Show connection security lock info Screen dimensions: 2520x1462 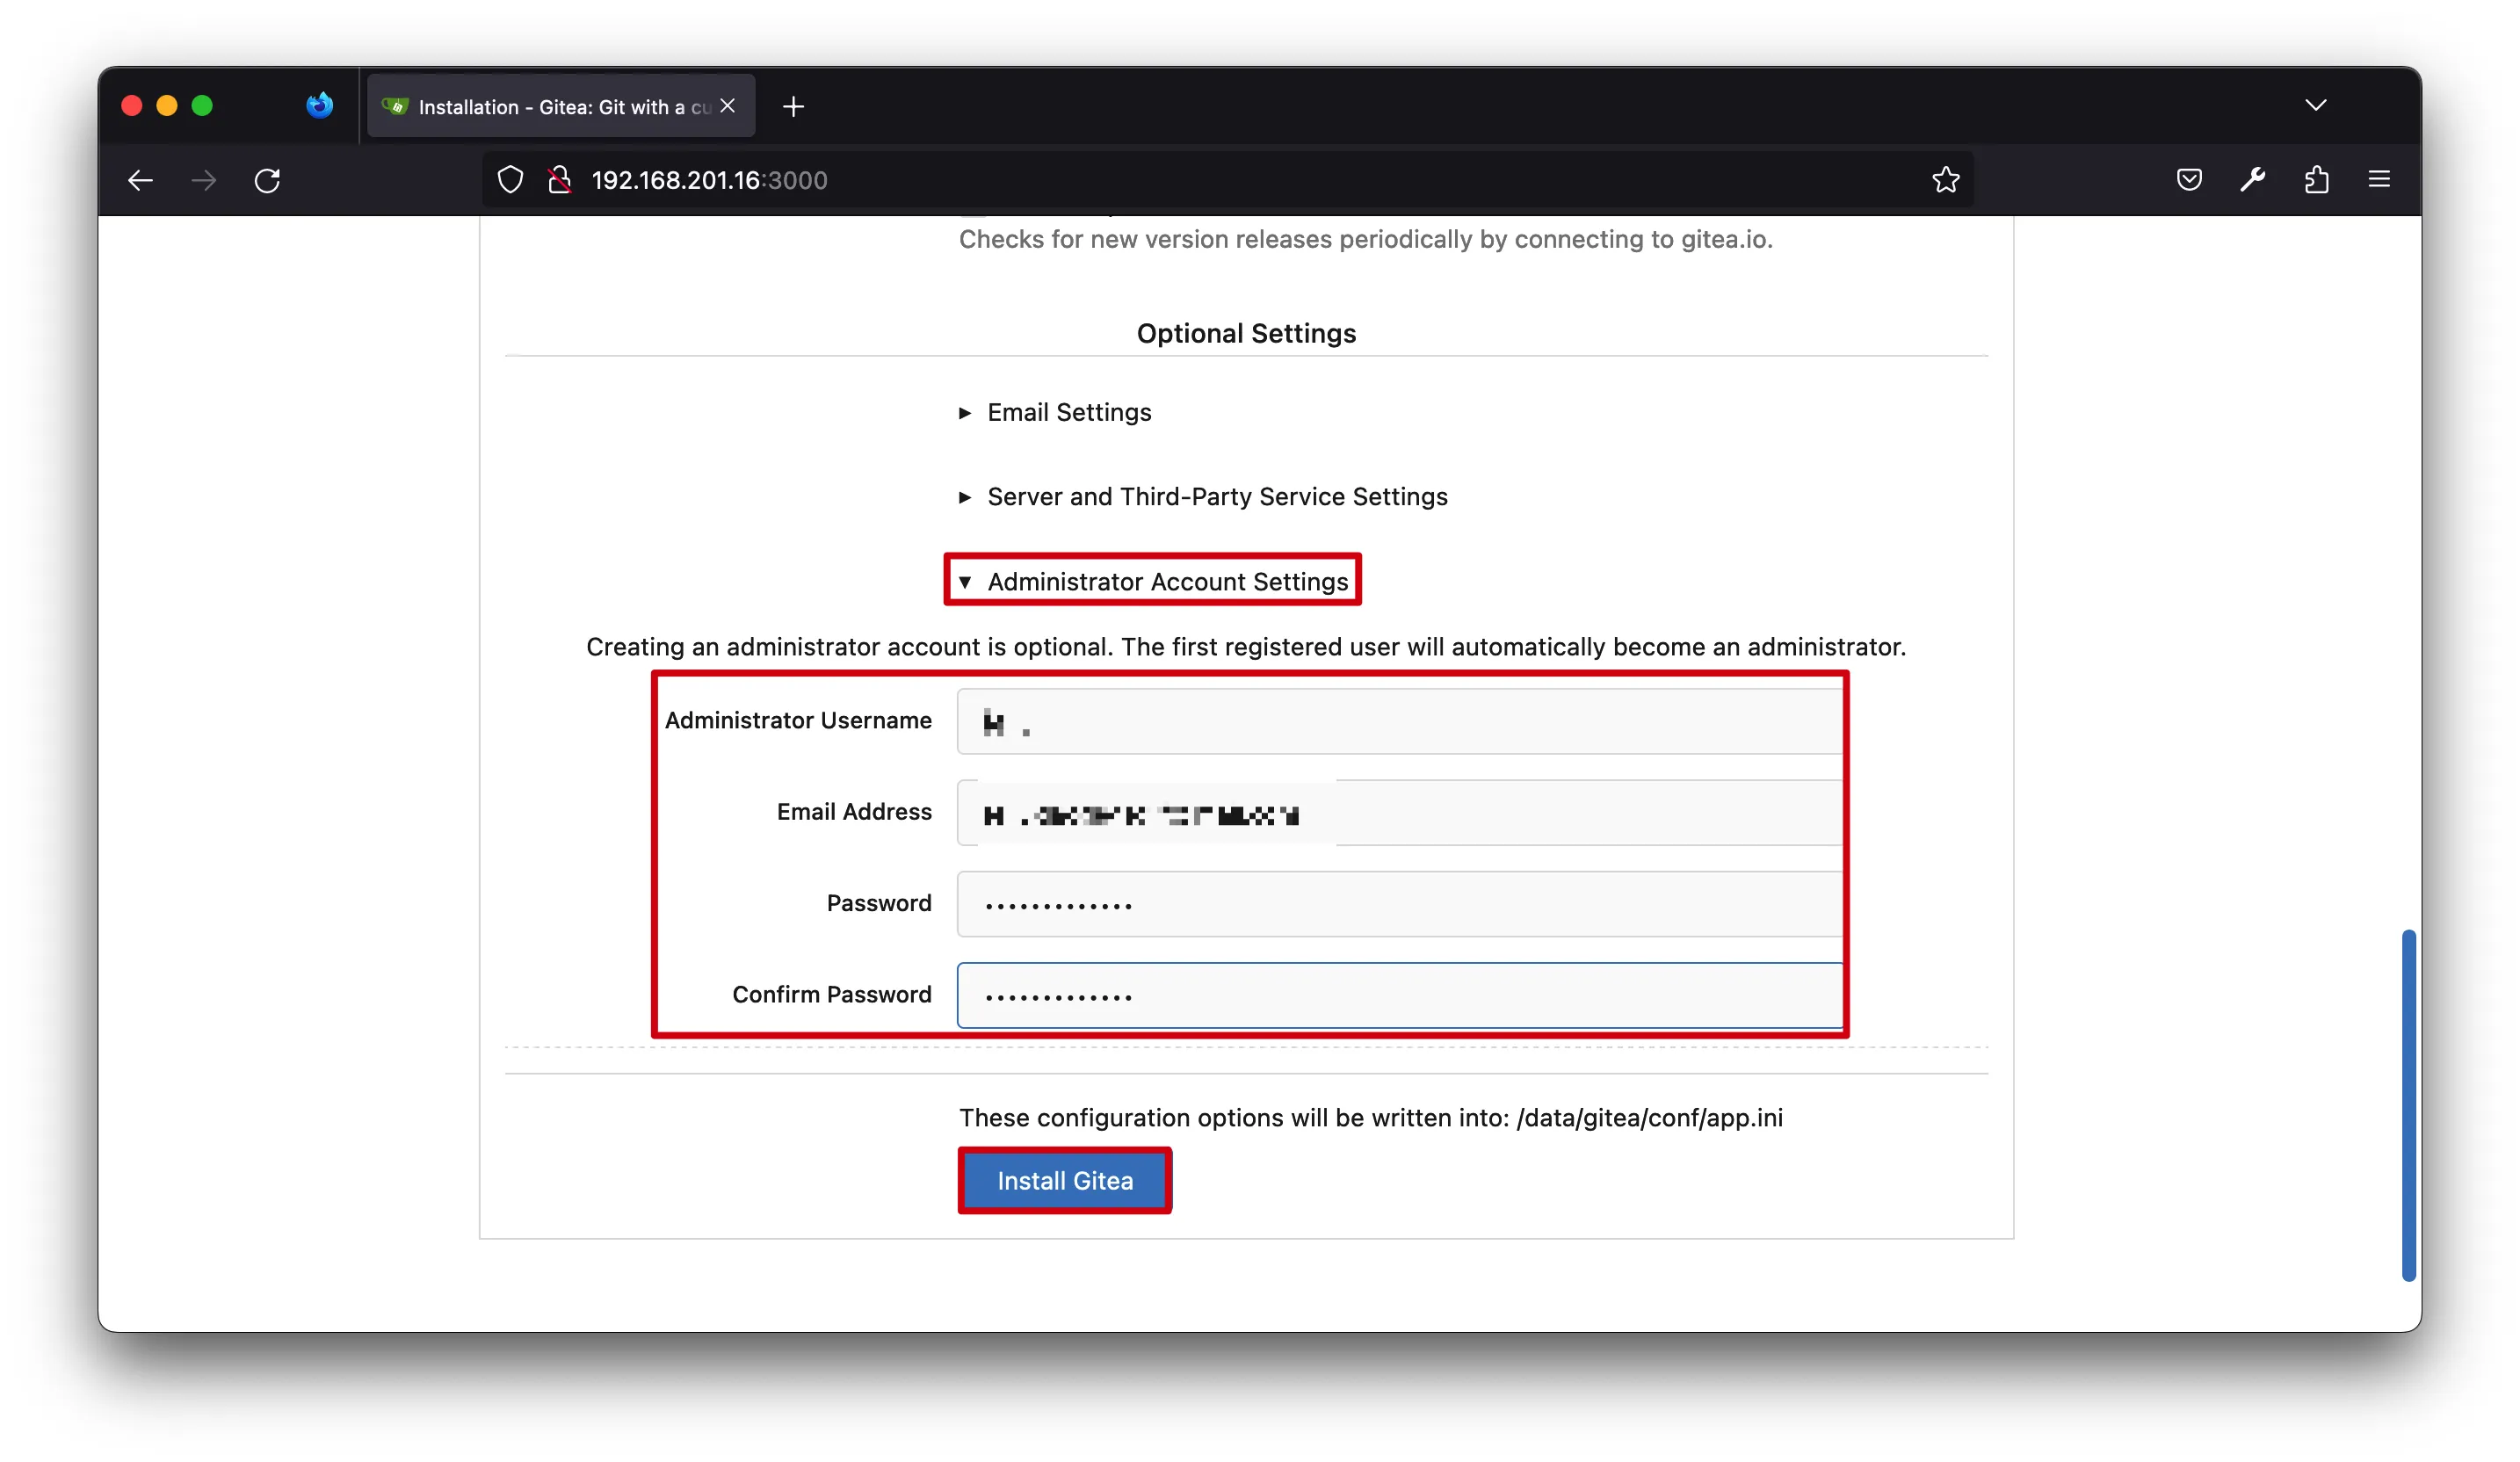pos(559,180)
